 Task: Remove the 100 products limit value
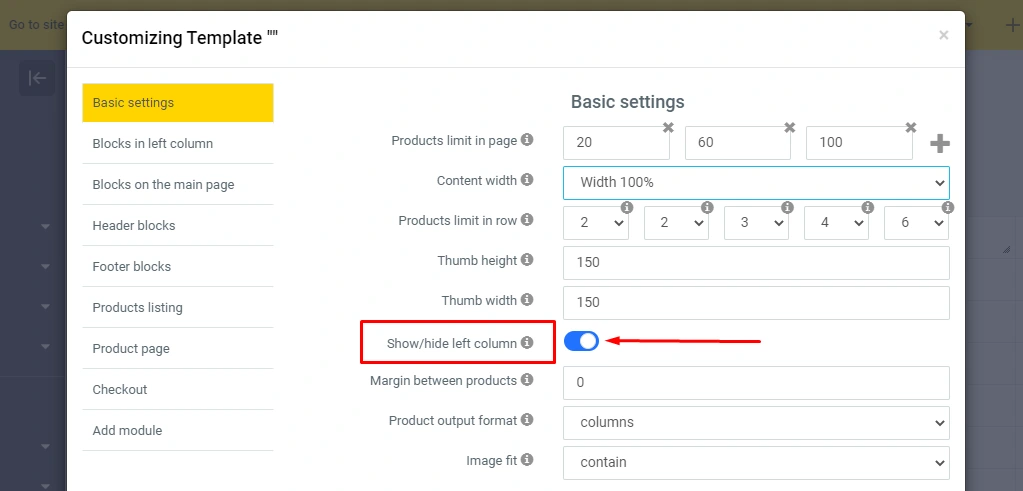pos(910,128)
